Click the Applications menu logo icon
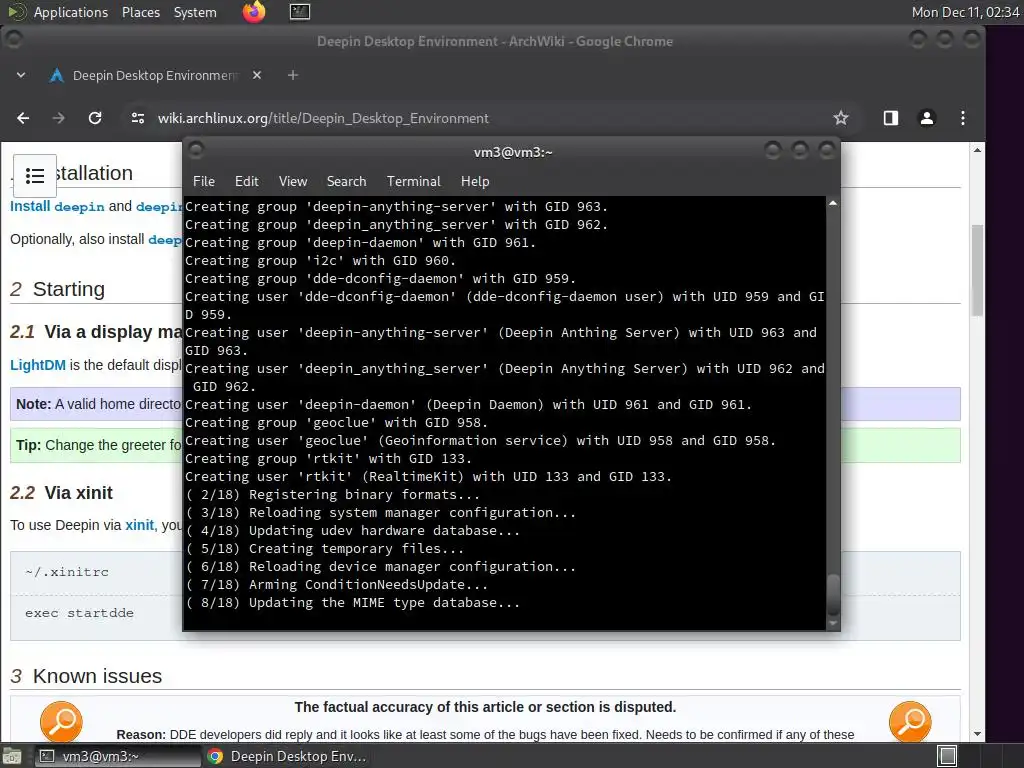The image size is (1024, 768). (17, 12)
